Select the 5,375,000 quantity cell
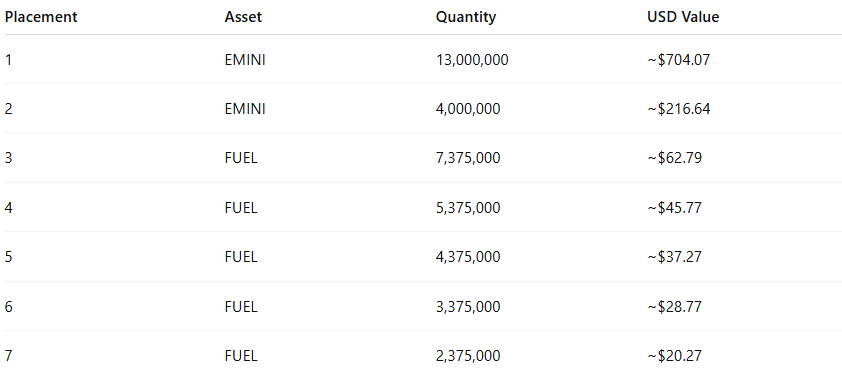The width and height of the screenshot is (842, 378). pyautogui.click(x=468, y=207)
